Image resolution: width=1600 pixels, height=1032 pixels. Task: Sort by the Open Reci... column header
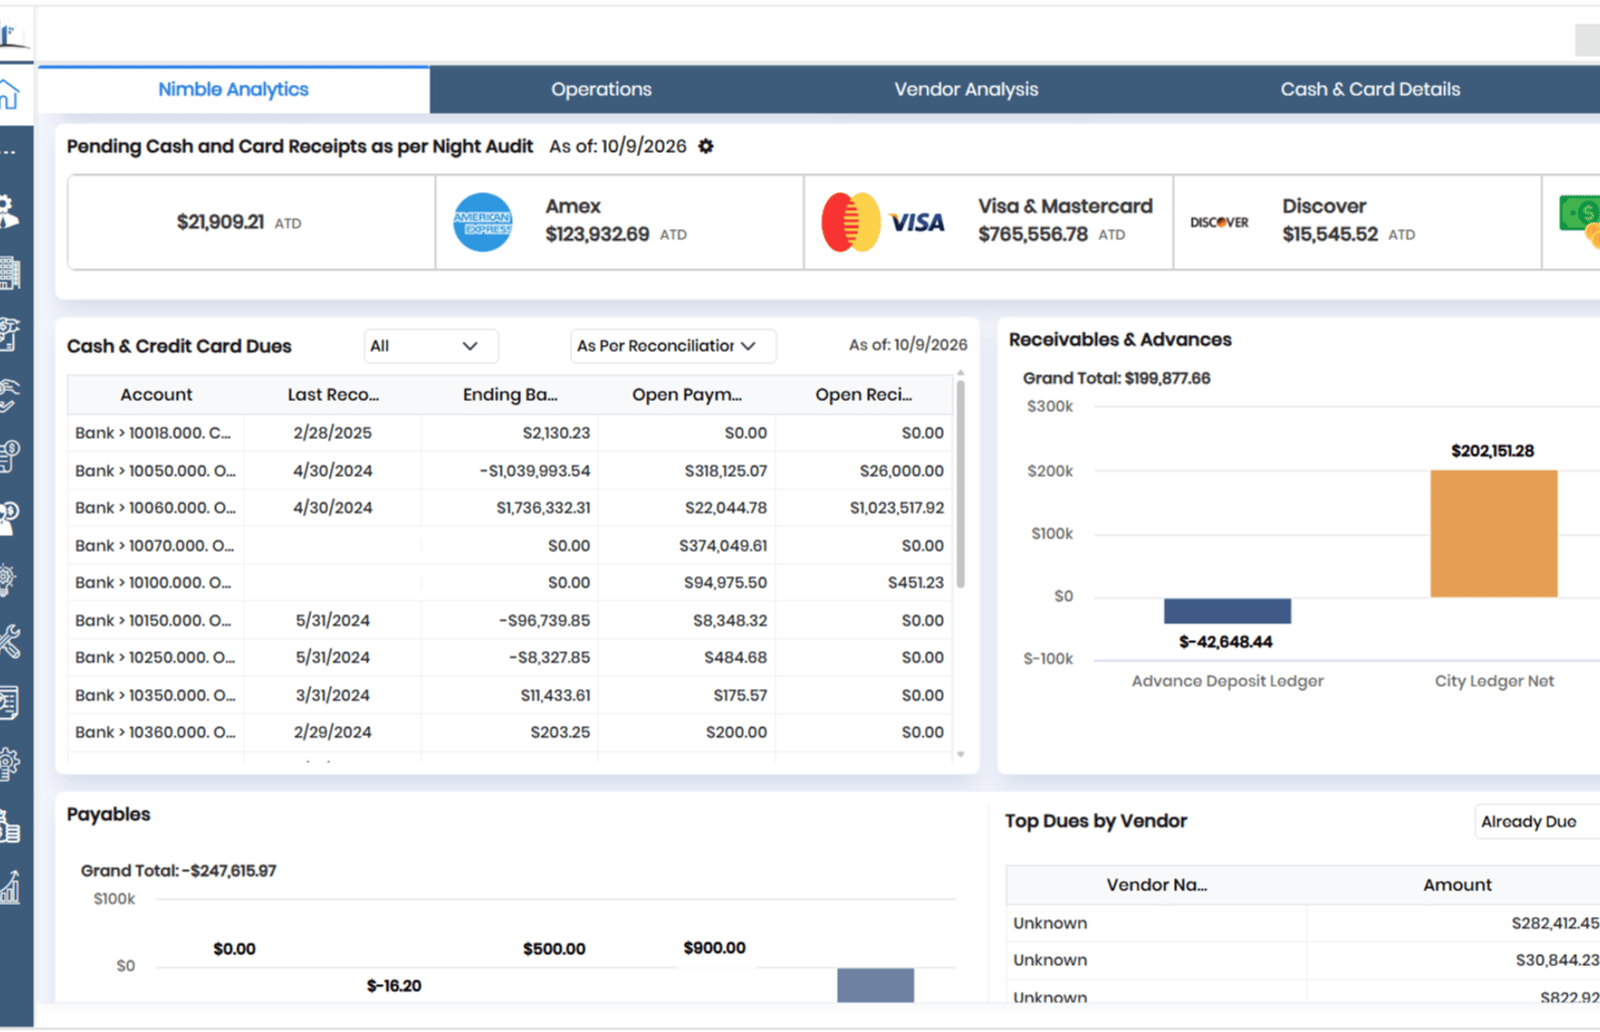pos(863,395)
